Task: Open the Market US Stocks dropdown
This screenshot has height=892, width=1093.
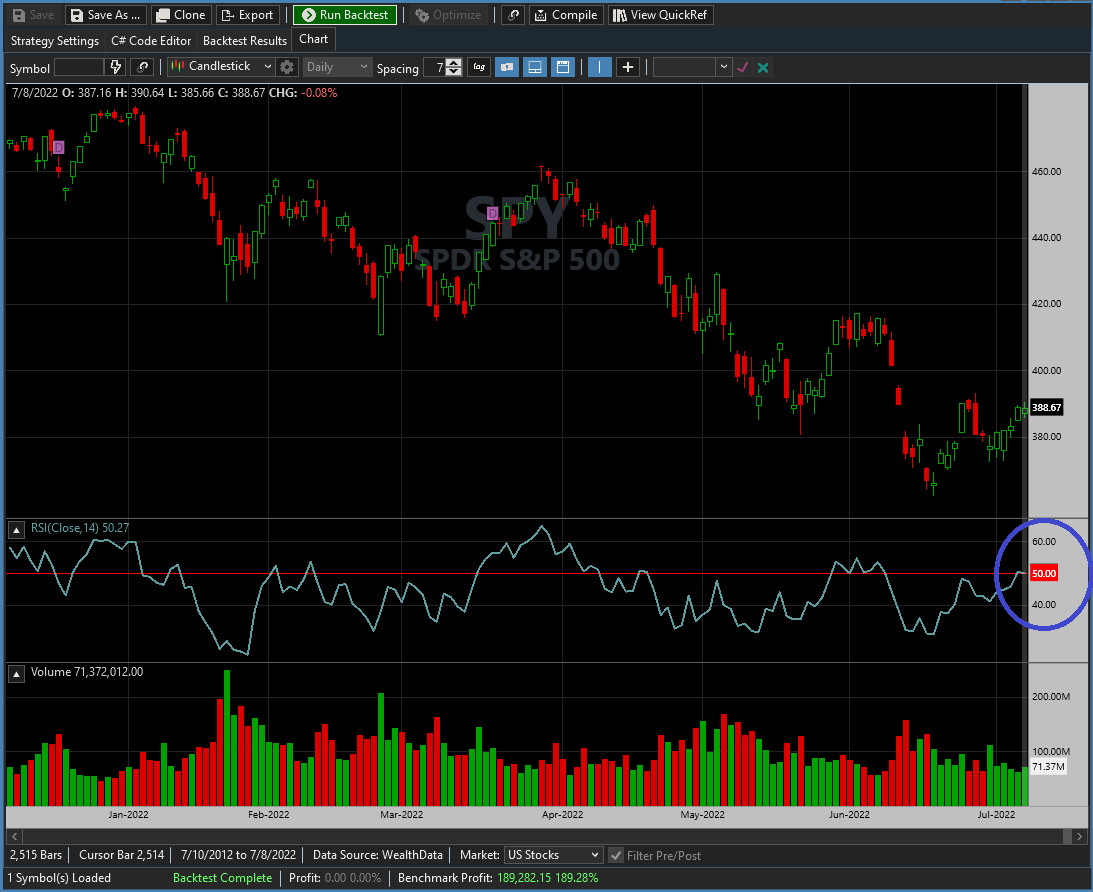Action: (x=553, y=855)
